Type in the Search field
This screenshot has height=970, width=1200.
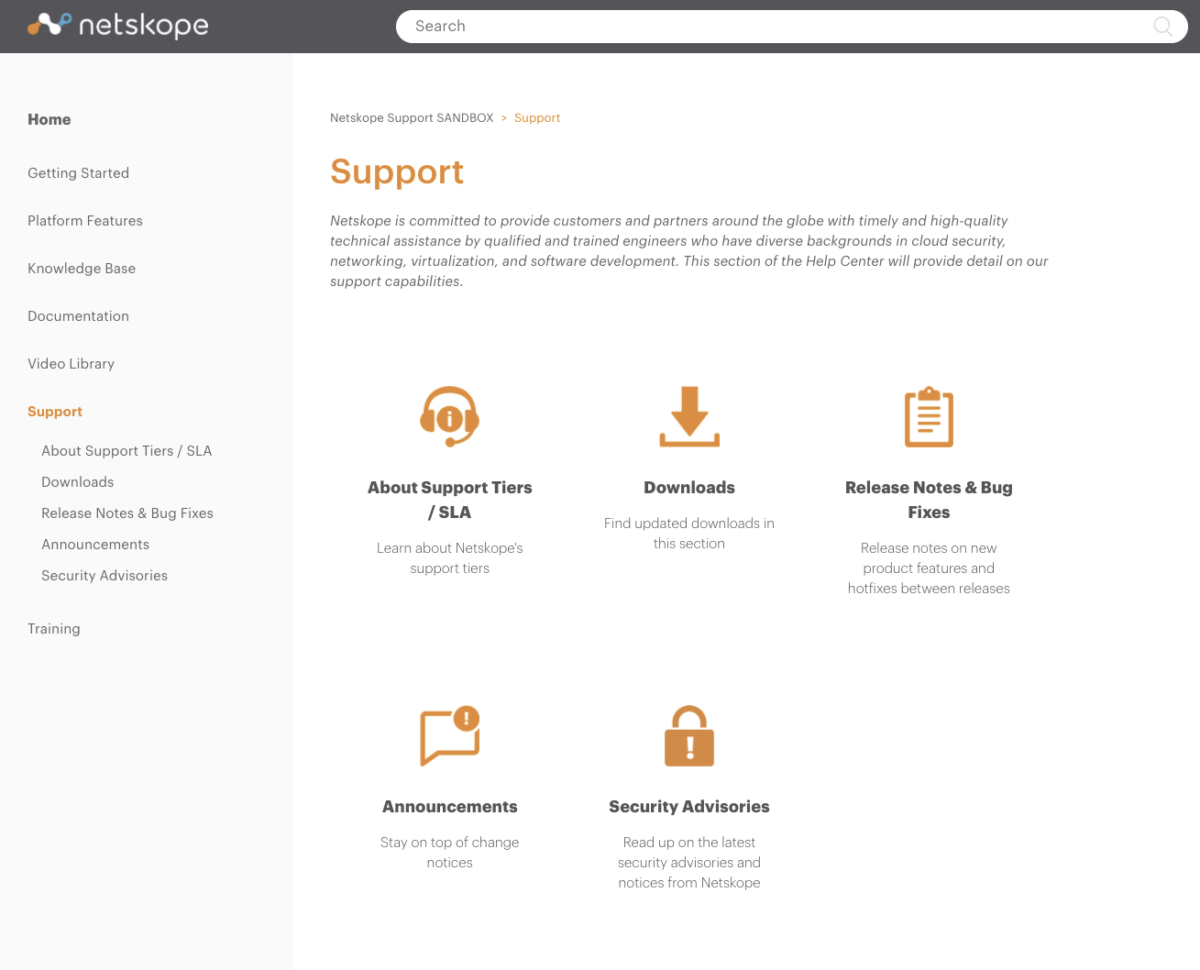(x=780, y=27)
